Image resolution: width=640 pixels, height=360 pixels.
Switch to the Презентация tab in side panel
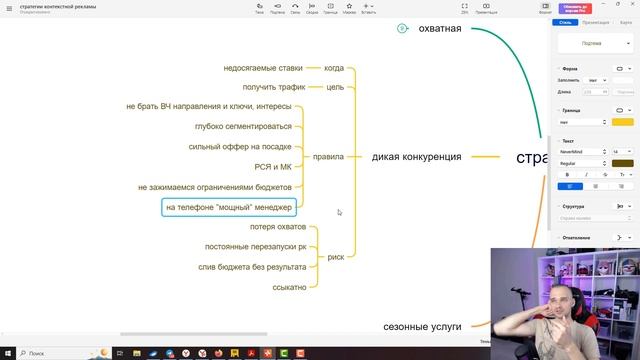tap(596, 22)
